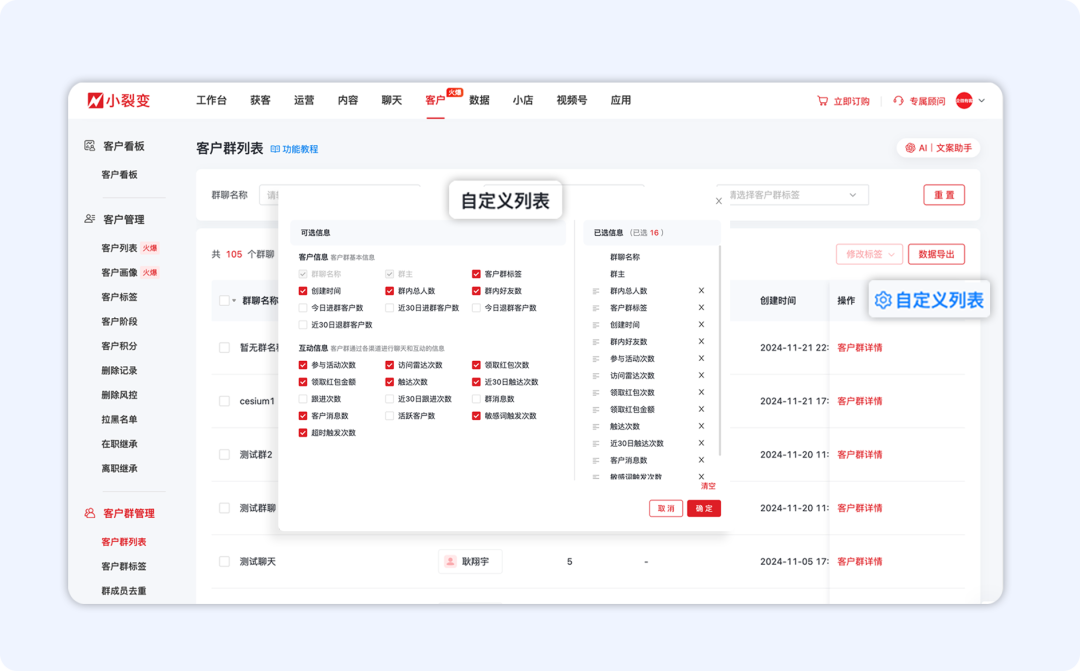Enable the 活跃客户数 checkbox

388,417
